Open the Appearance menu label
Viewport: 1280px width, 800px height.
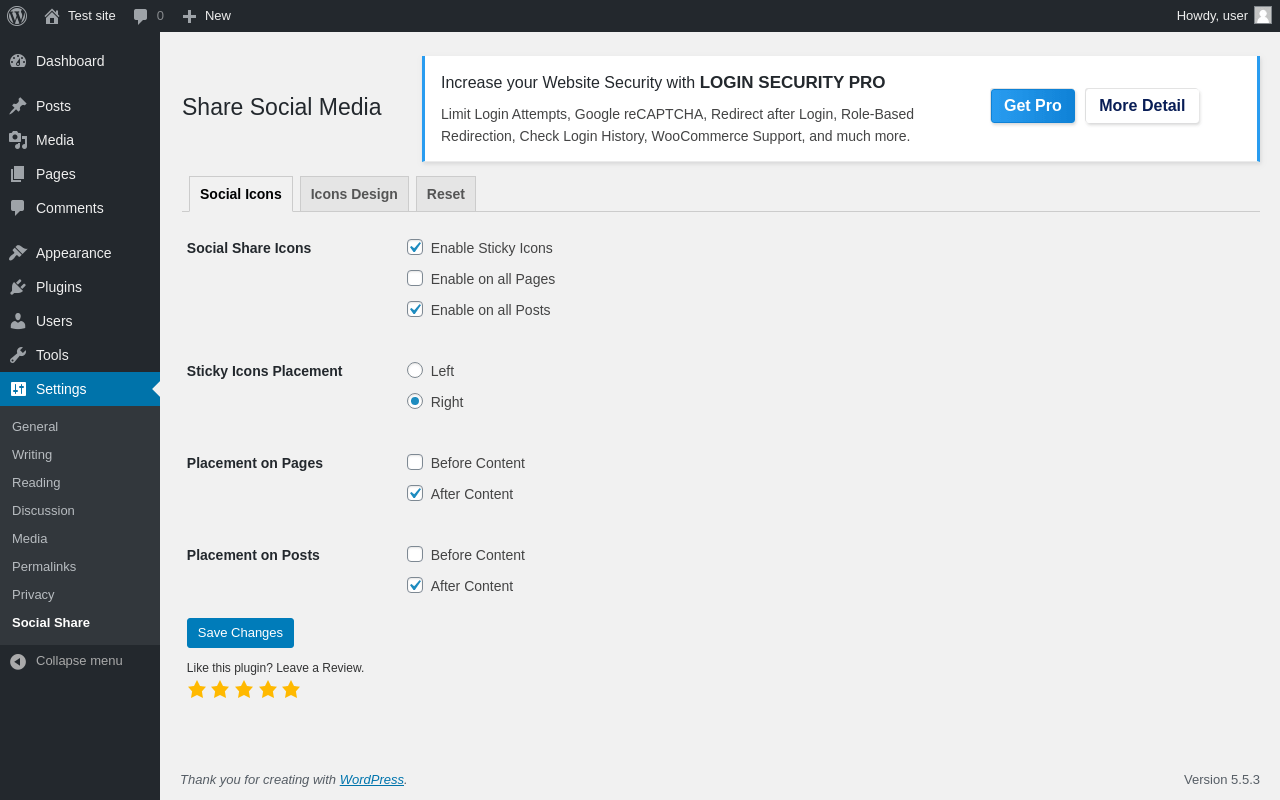[74, 253]
